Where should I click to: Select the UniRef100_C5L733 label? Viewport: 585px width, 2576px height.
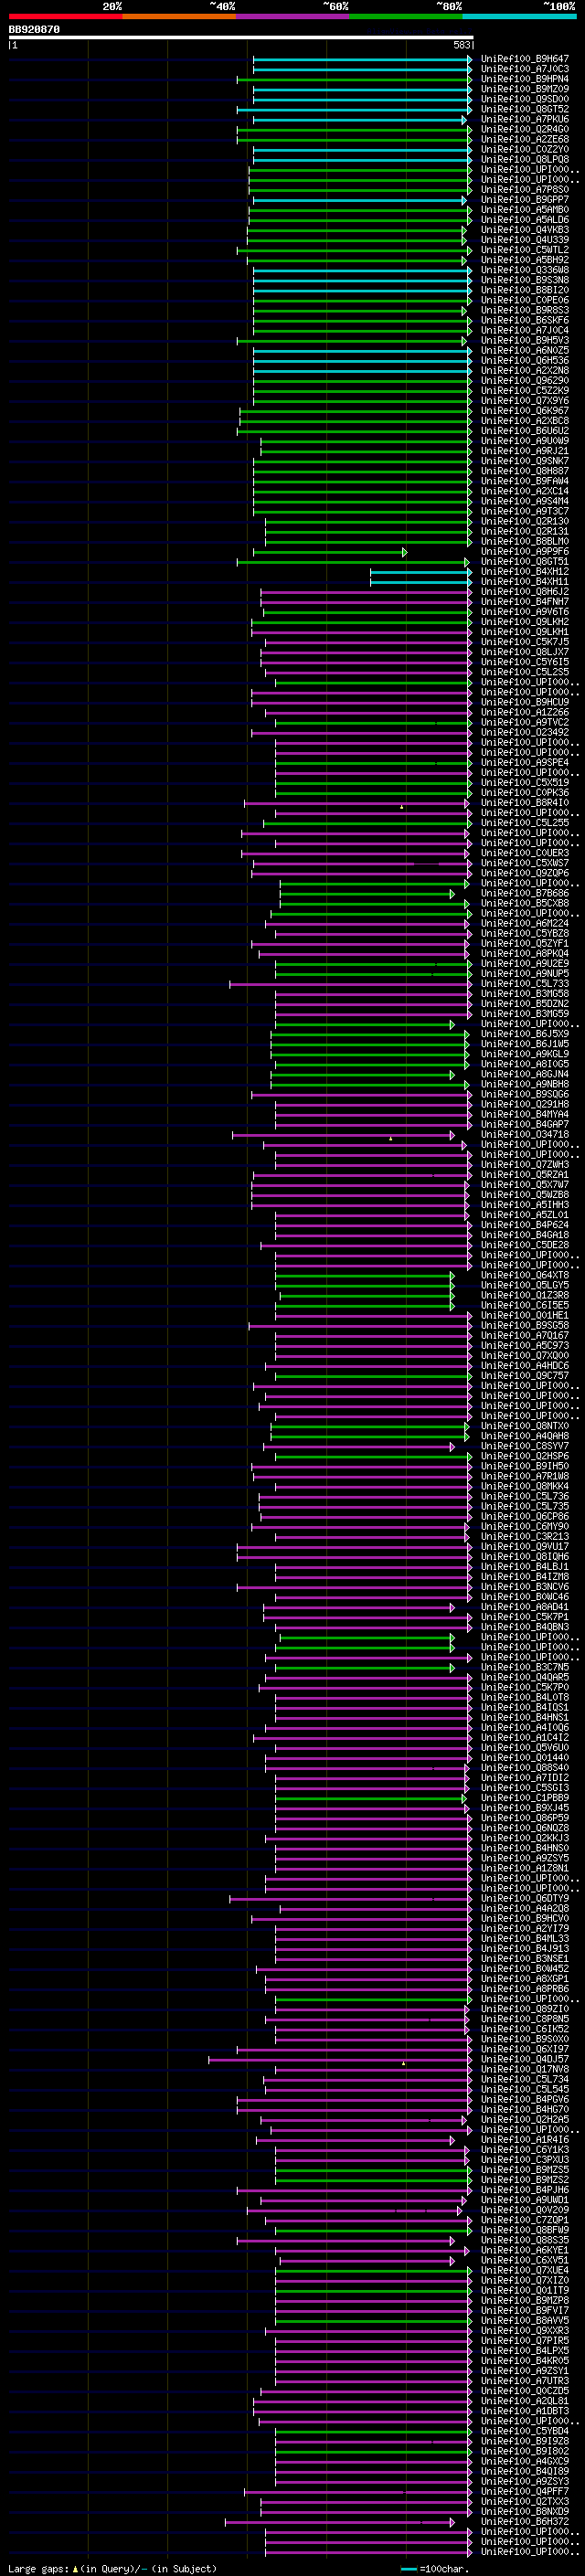click(525, 984)
